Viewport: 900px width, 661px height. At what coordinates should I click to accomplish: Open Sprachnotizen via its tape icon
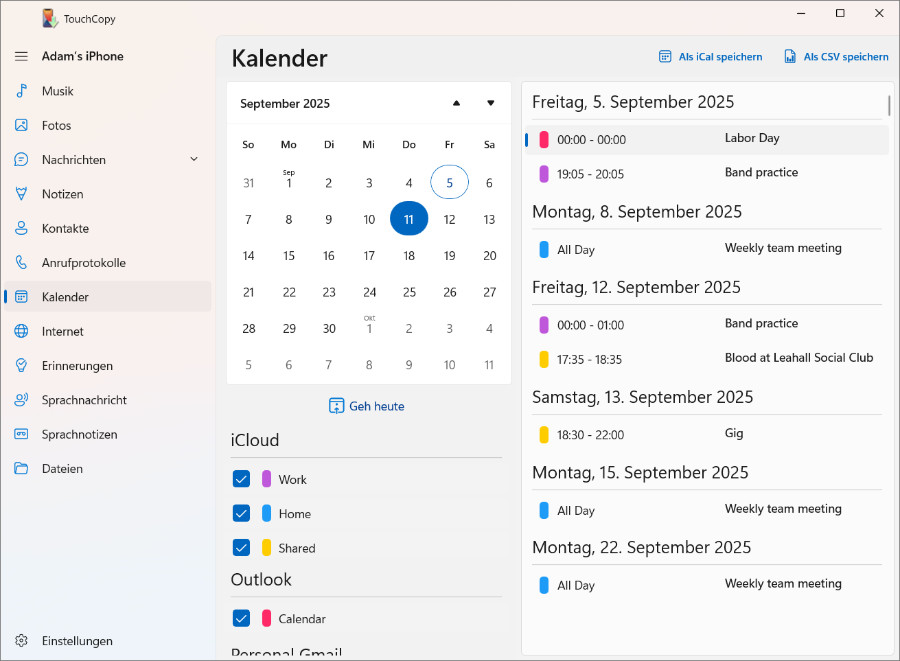pos(21,435)
